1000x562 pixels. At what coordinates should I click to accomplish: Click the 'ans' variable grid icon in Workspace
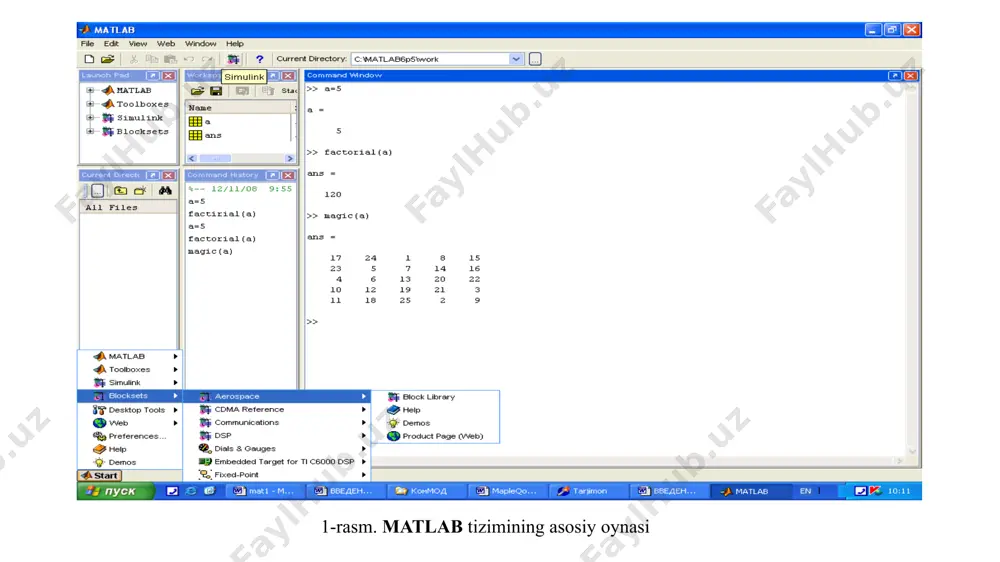[x=195, y=135]
